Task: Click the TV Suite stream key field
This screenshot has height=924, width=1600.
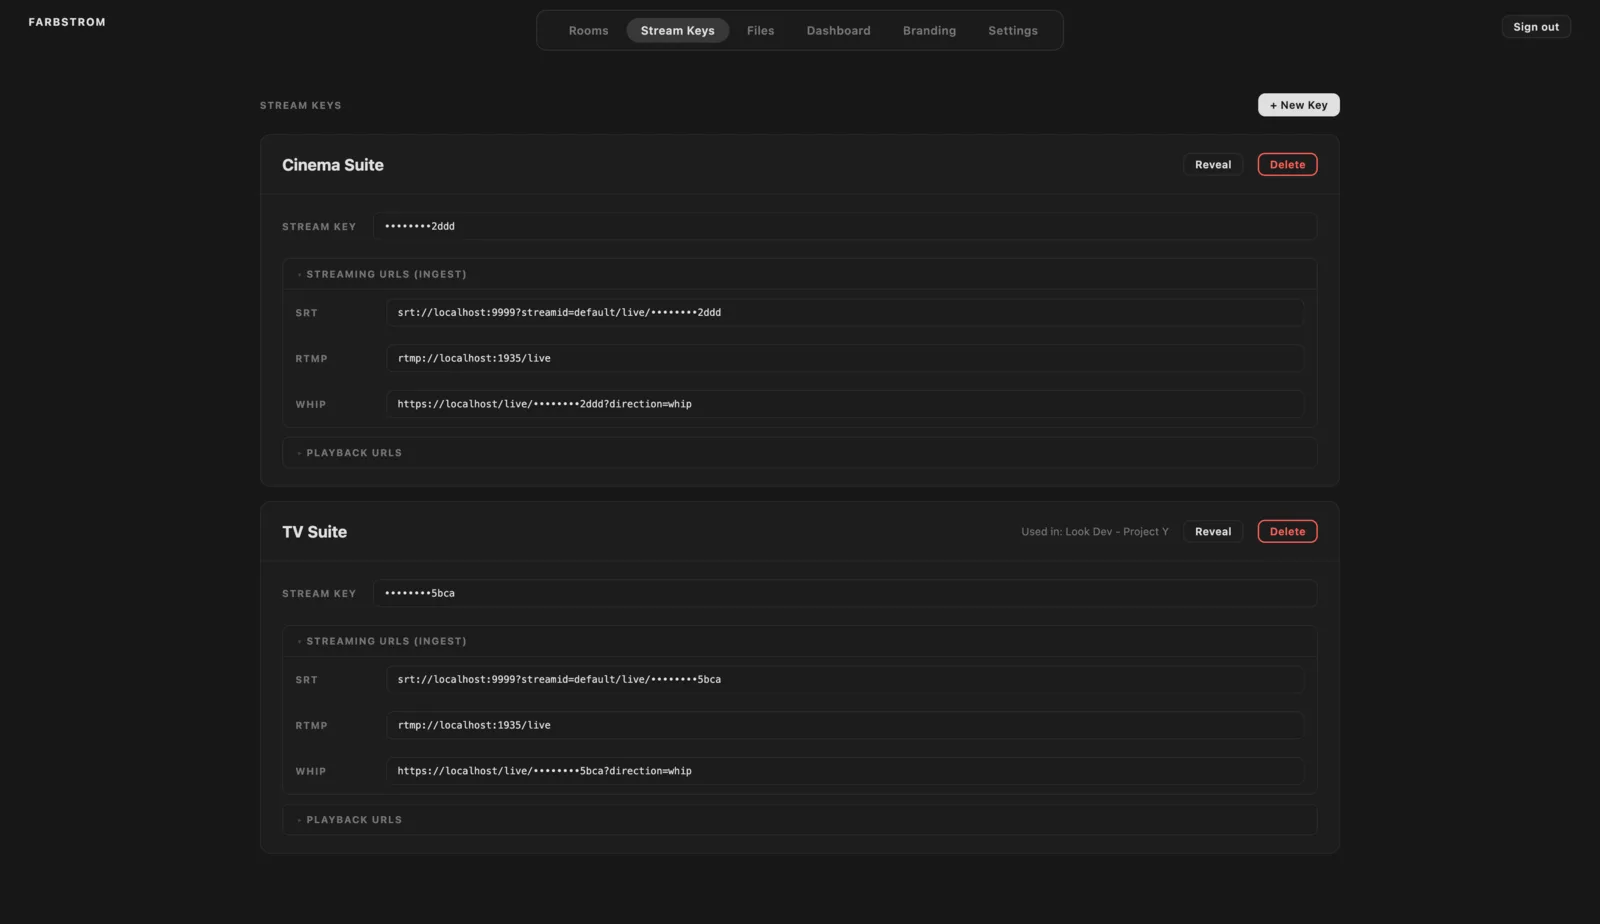Action: coord(845,593)
